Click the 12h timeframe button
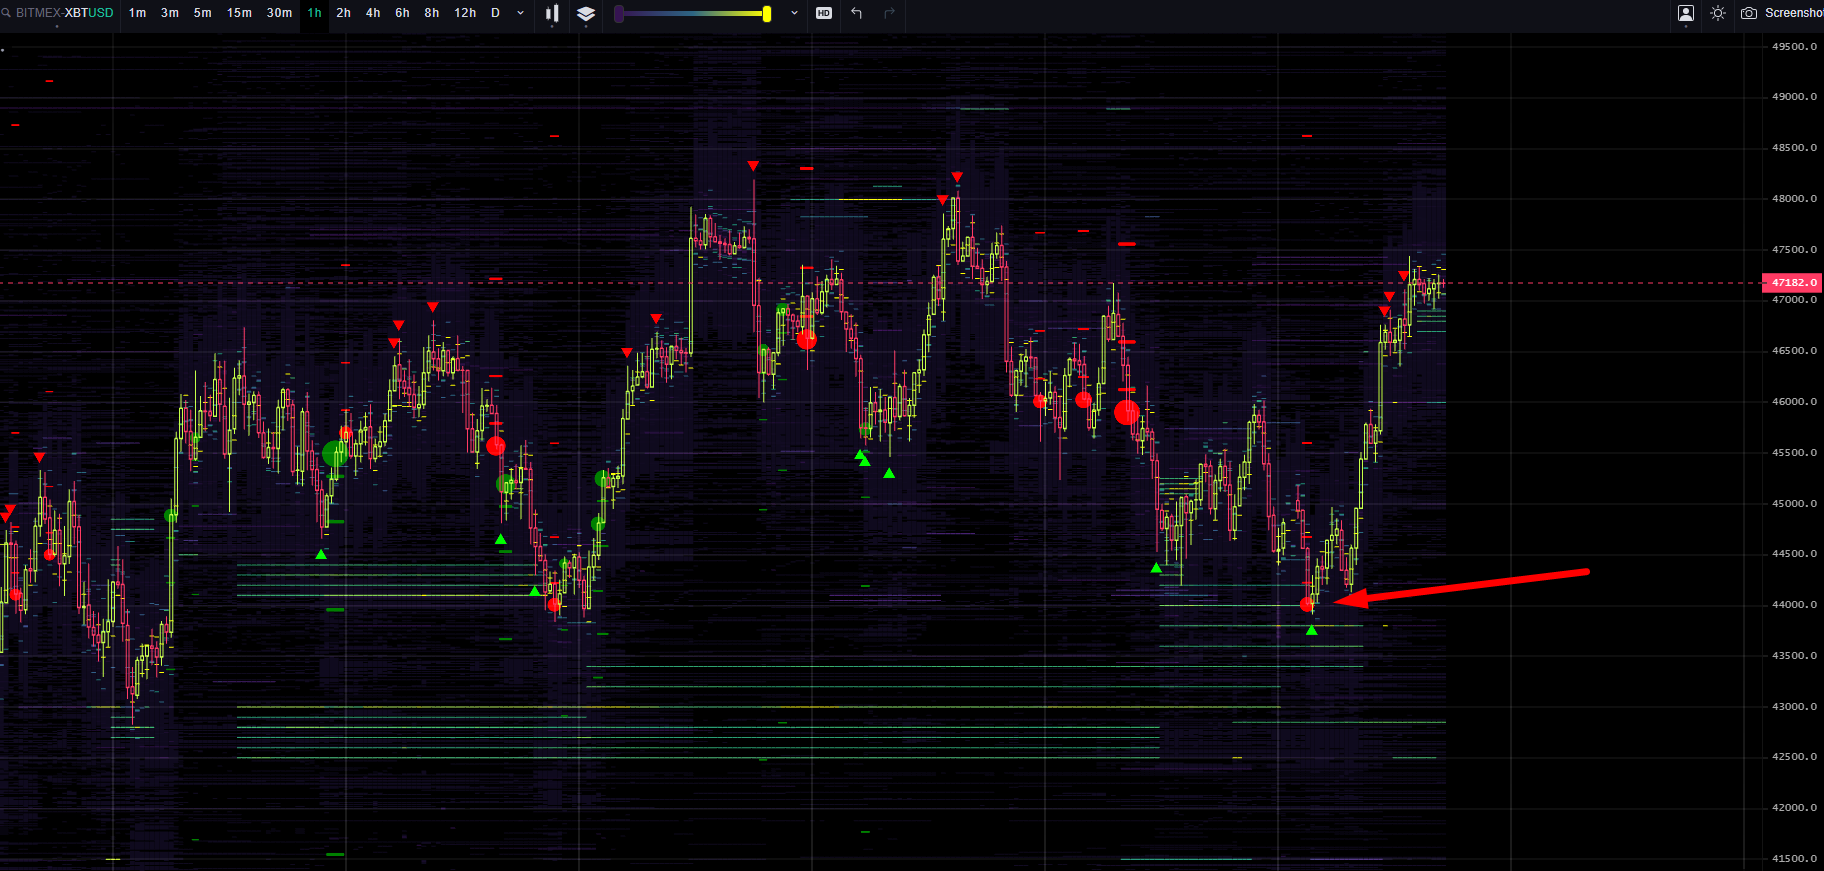 (x=465, y=13)
